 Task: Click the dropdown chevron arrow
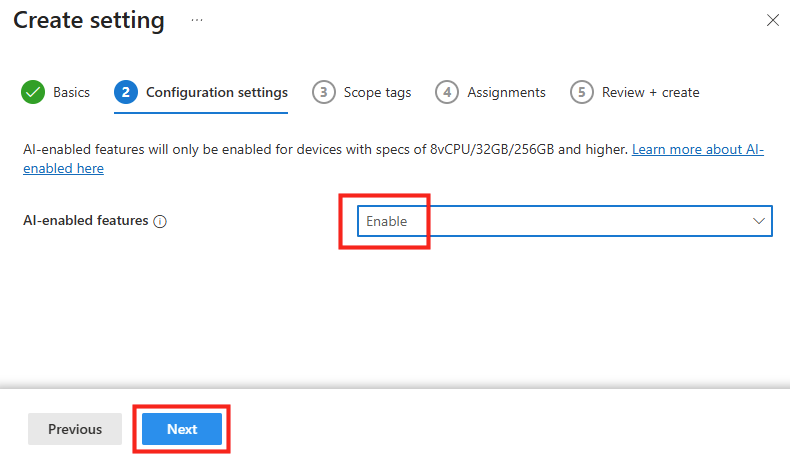(757, 221)
